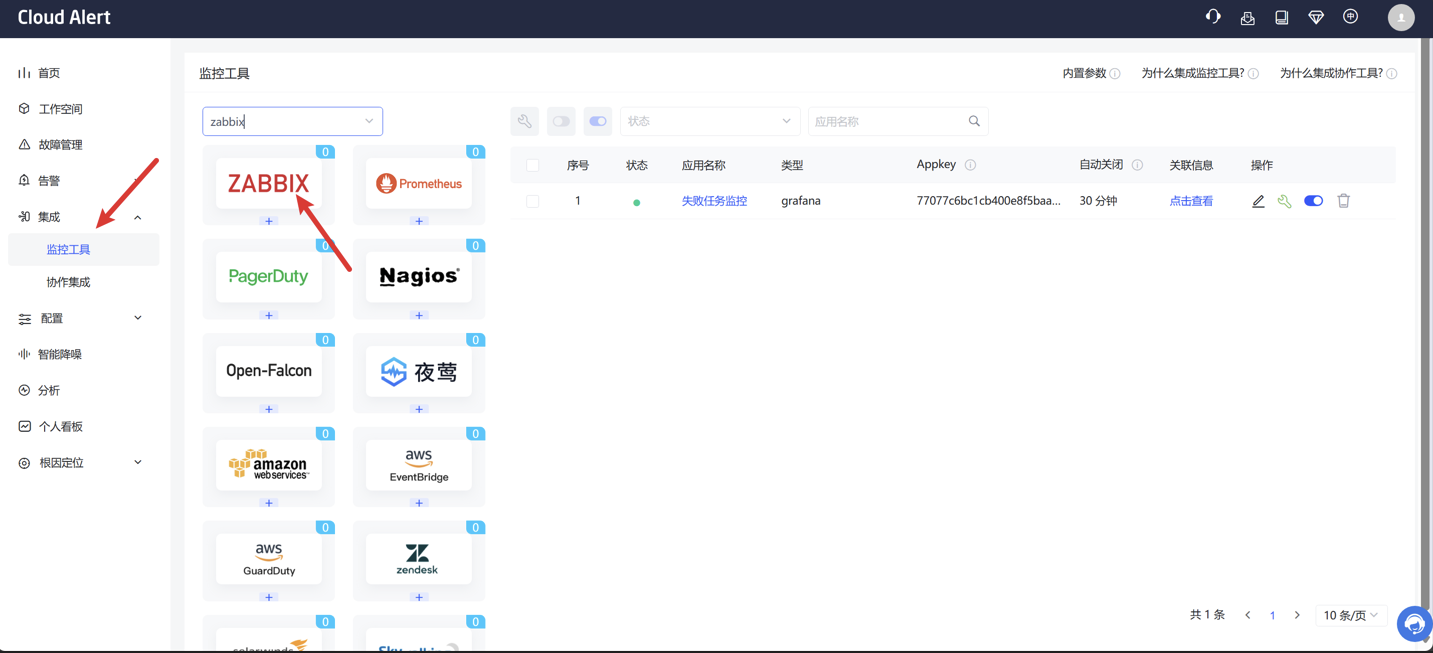Open the documentation book icon in header
The width and height of the screenshot is (1433, 653).
coord(1282,18)
